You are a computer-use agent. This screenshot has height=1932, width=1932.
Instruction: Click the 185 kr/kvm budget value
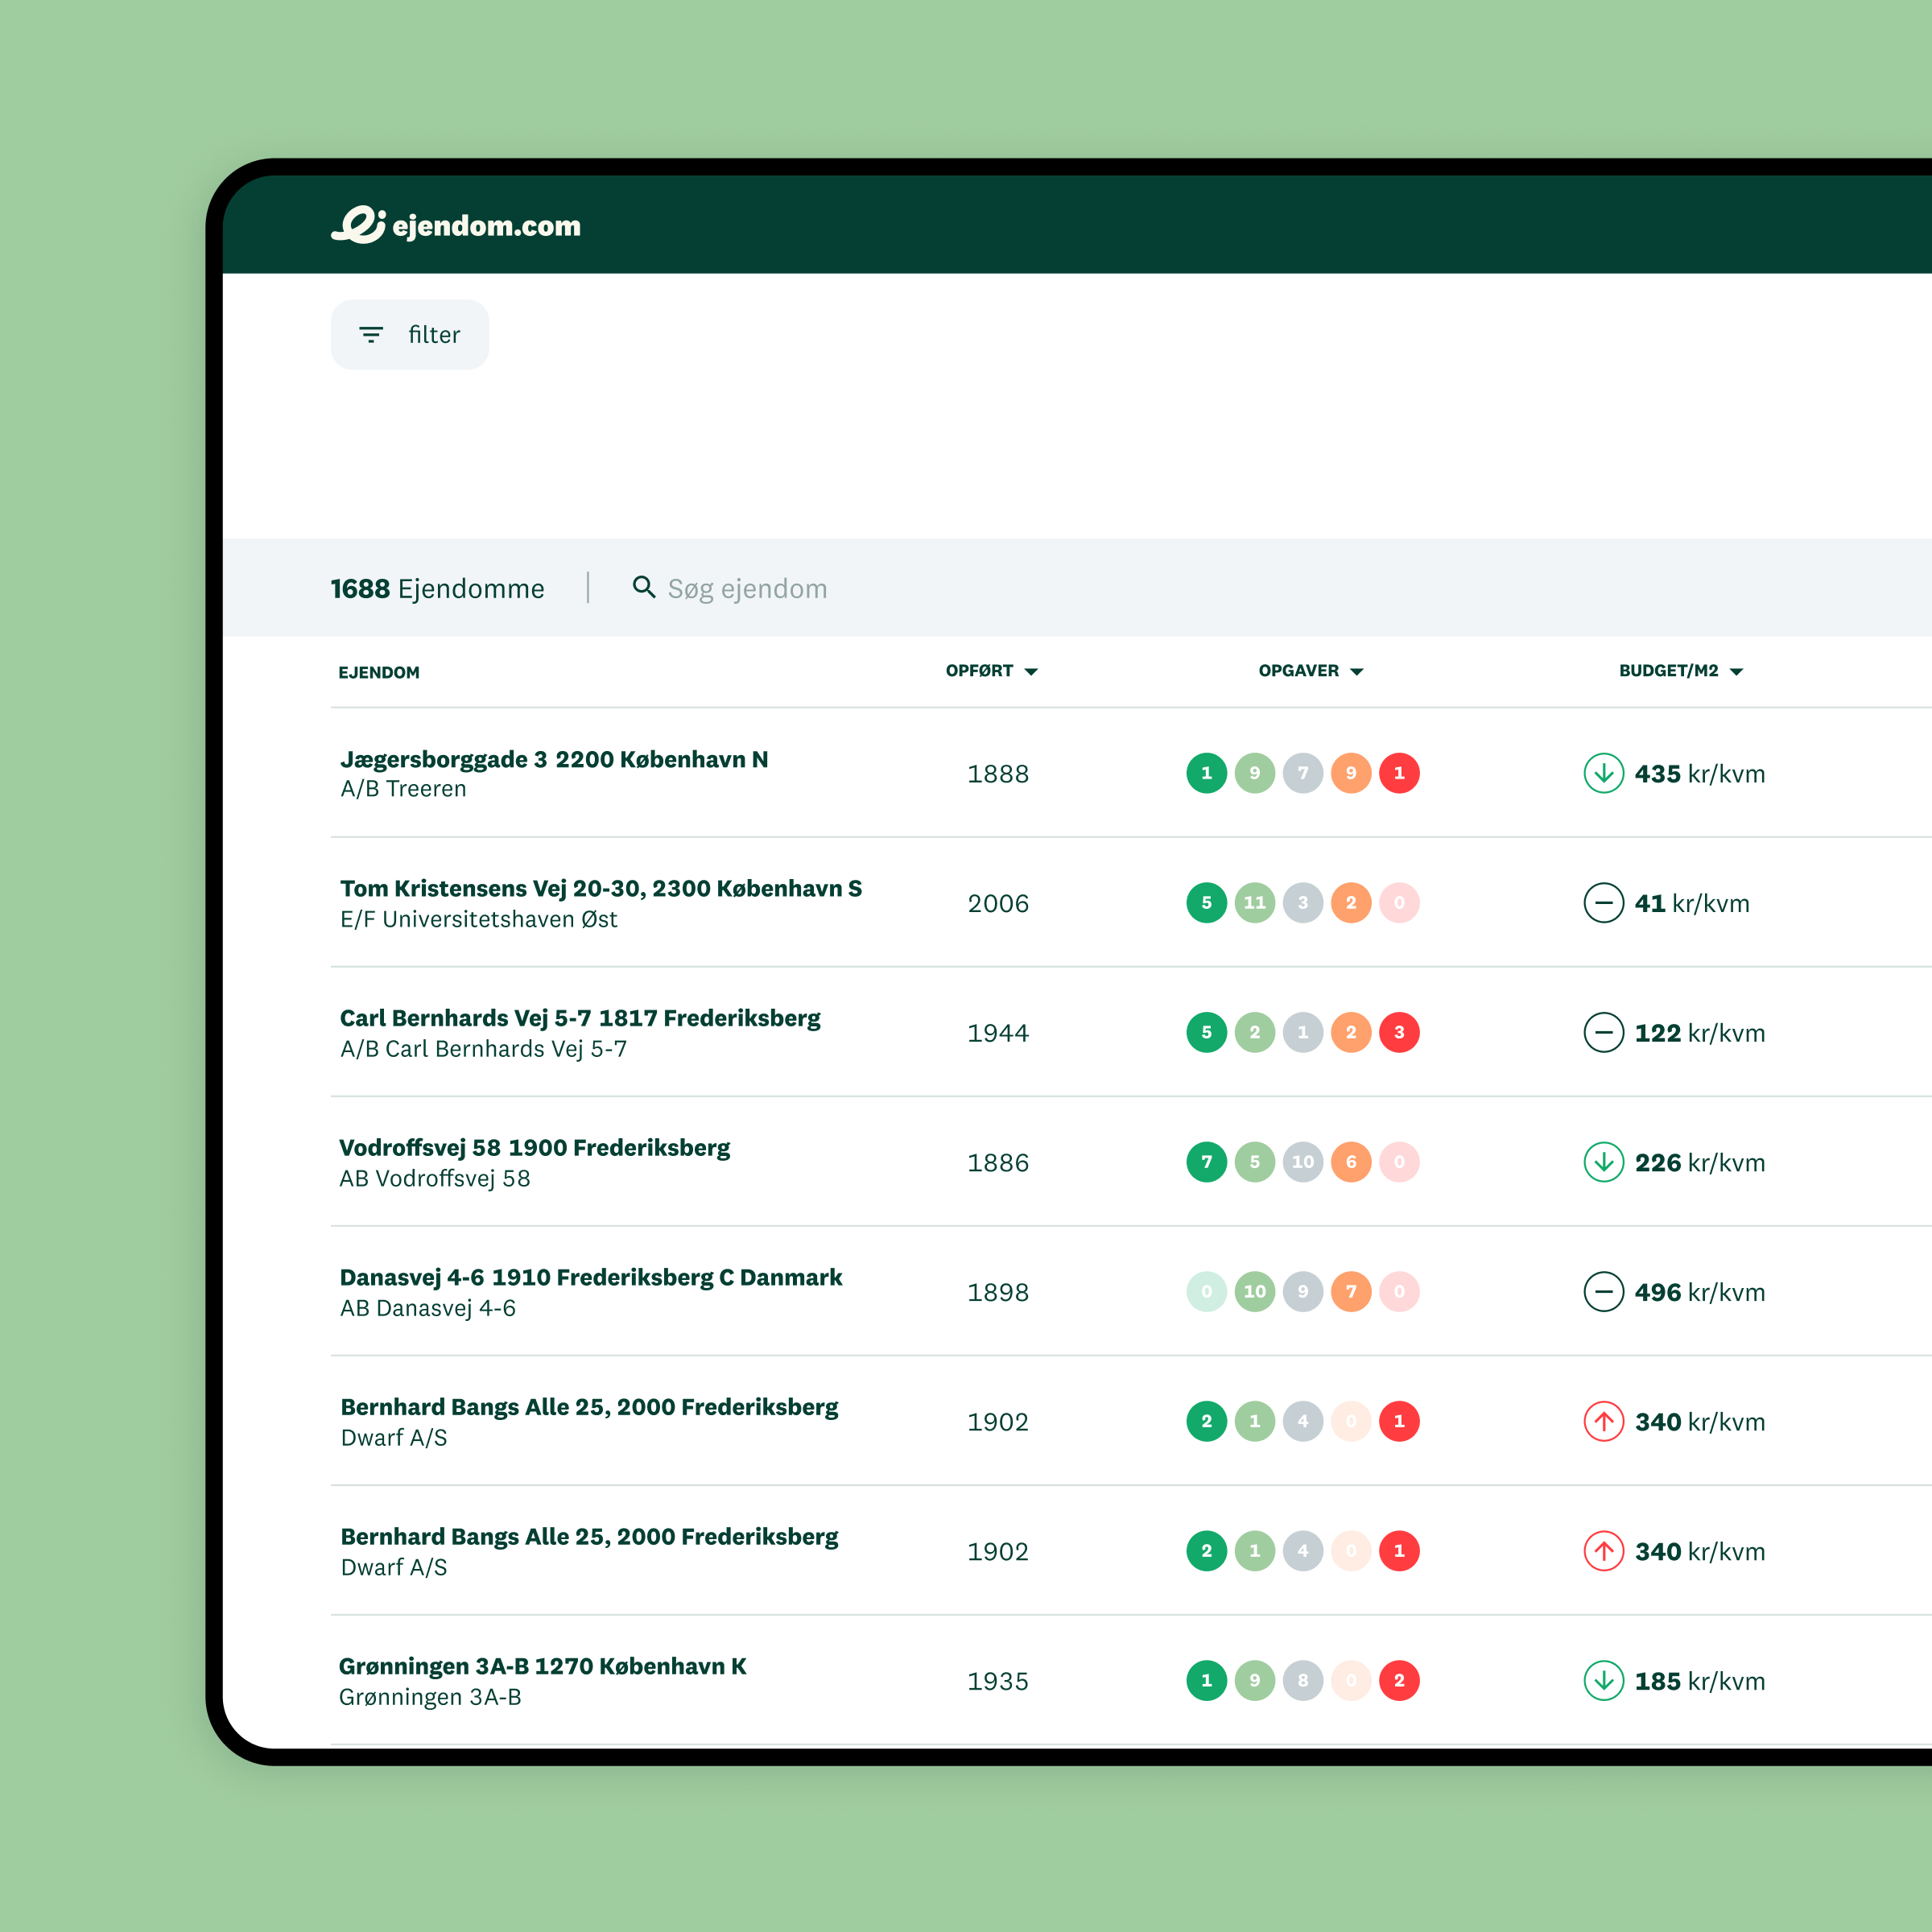pos(1700,1681)
